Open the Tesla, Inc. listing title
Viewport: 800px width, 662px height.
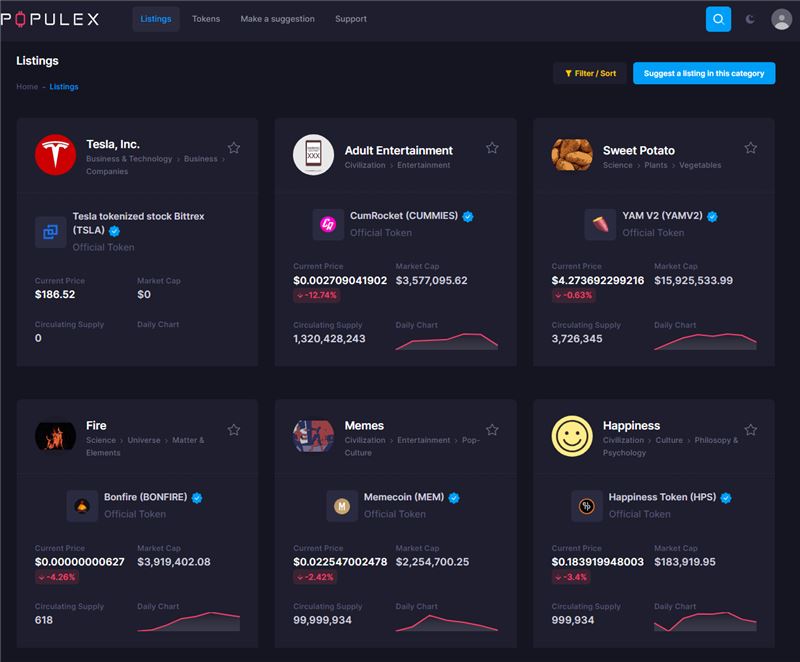point(113,144)
